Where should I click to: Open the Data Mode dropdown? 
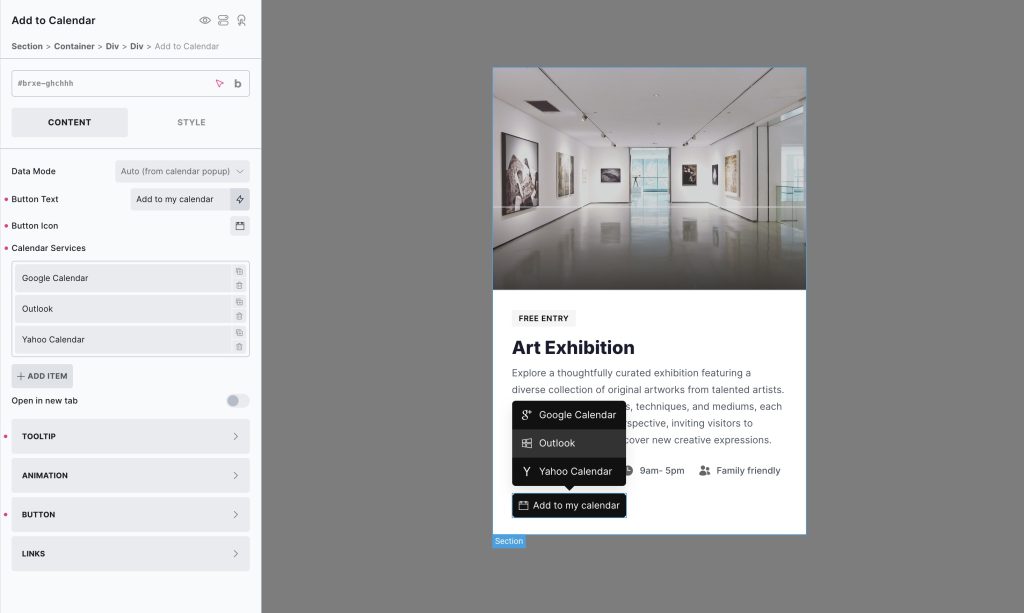click(x=182, y=171)
